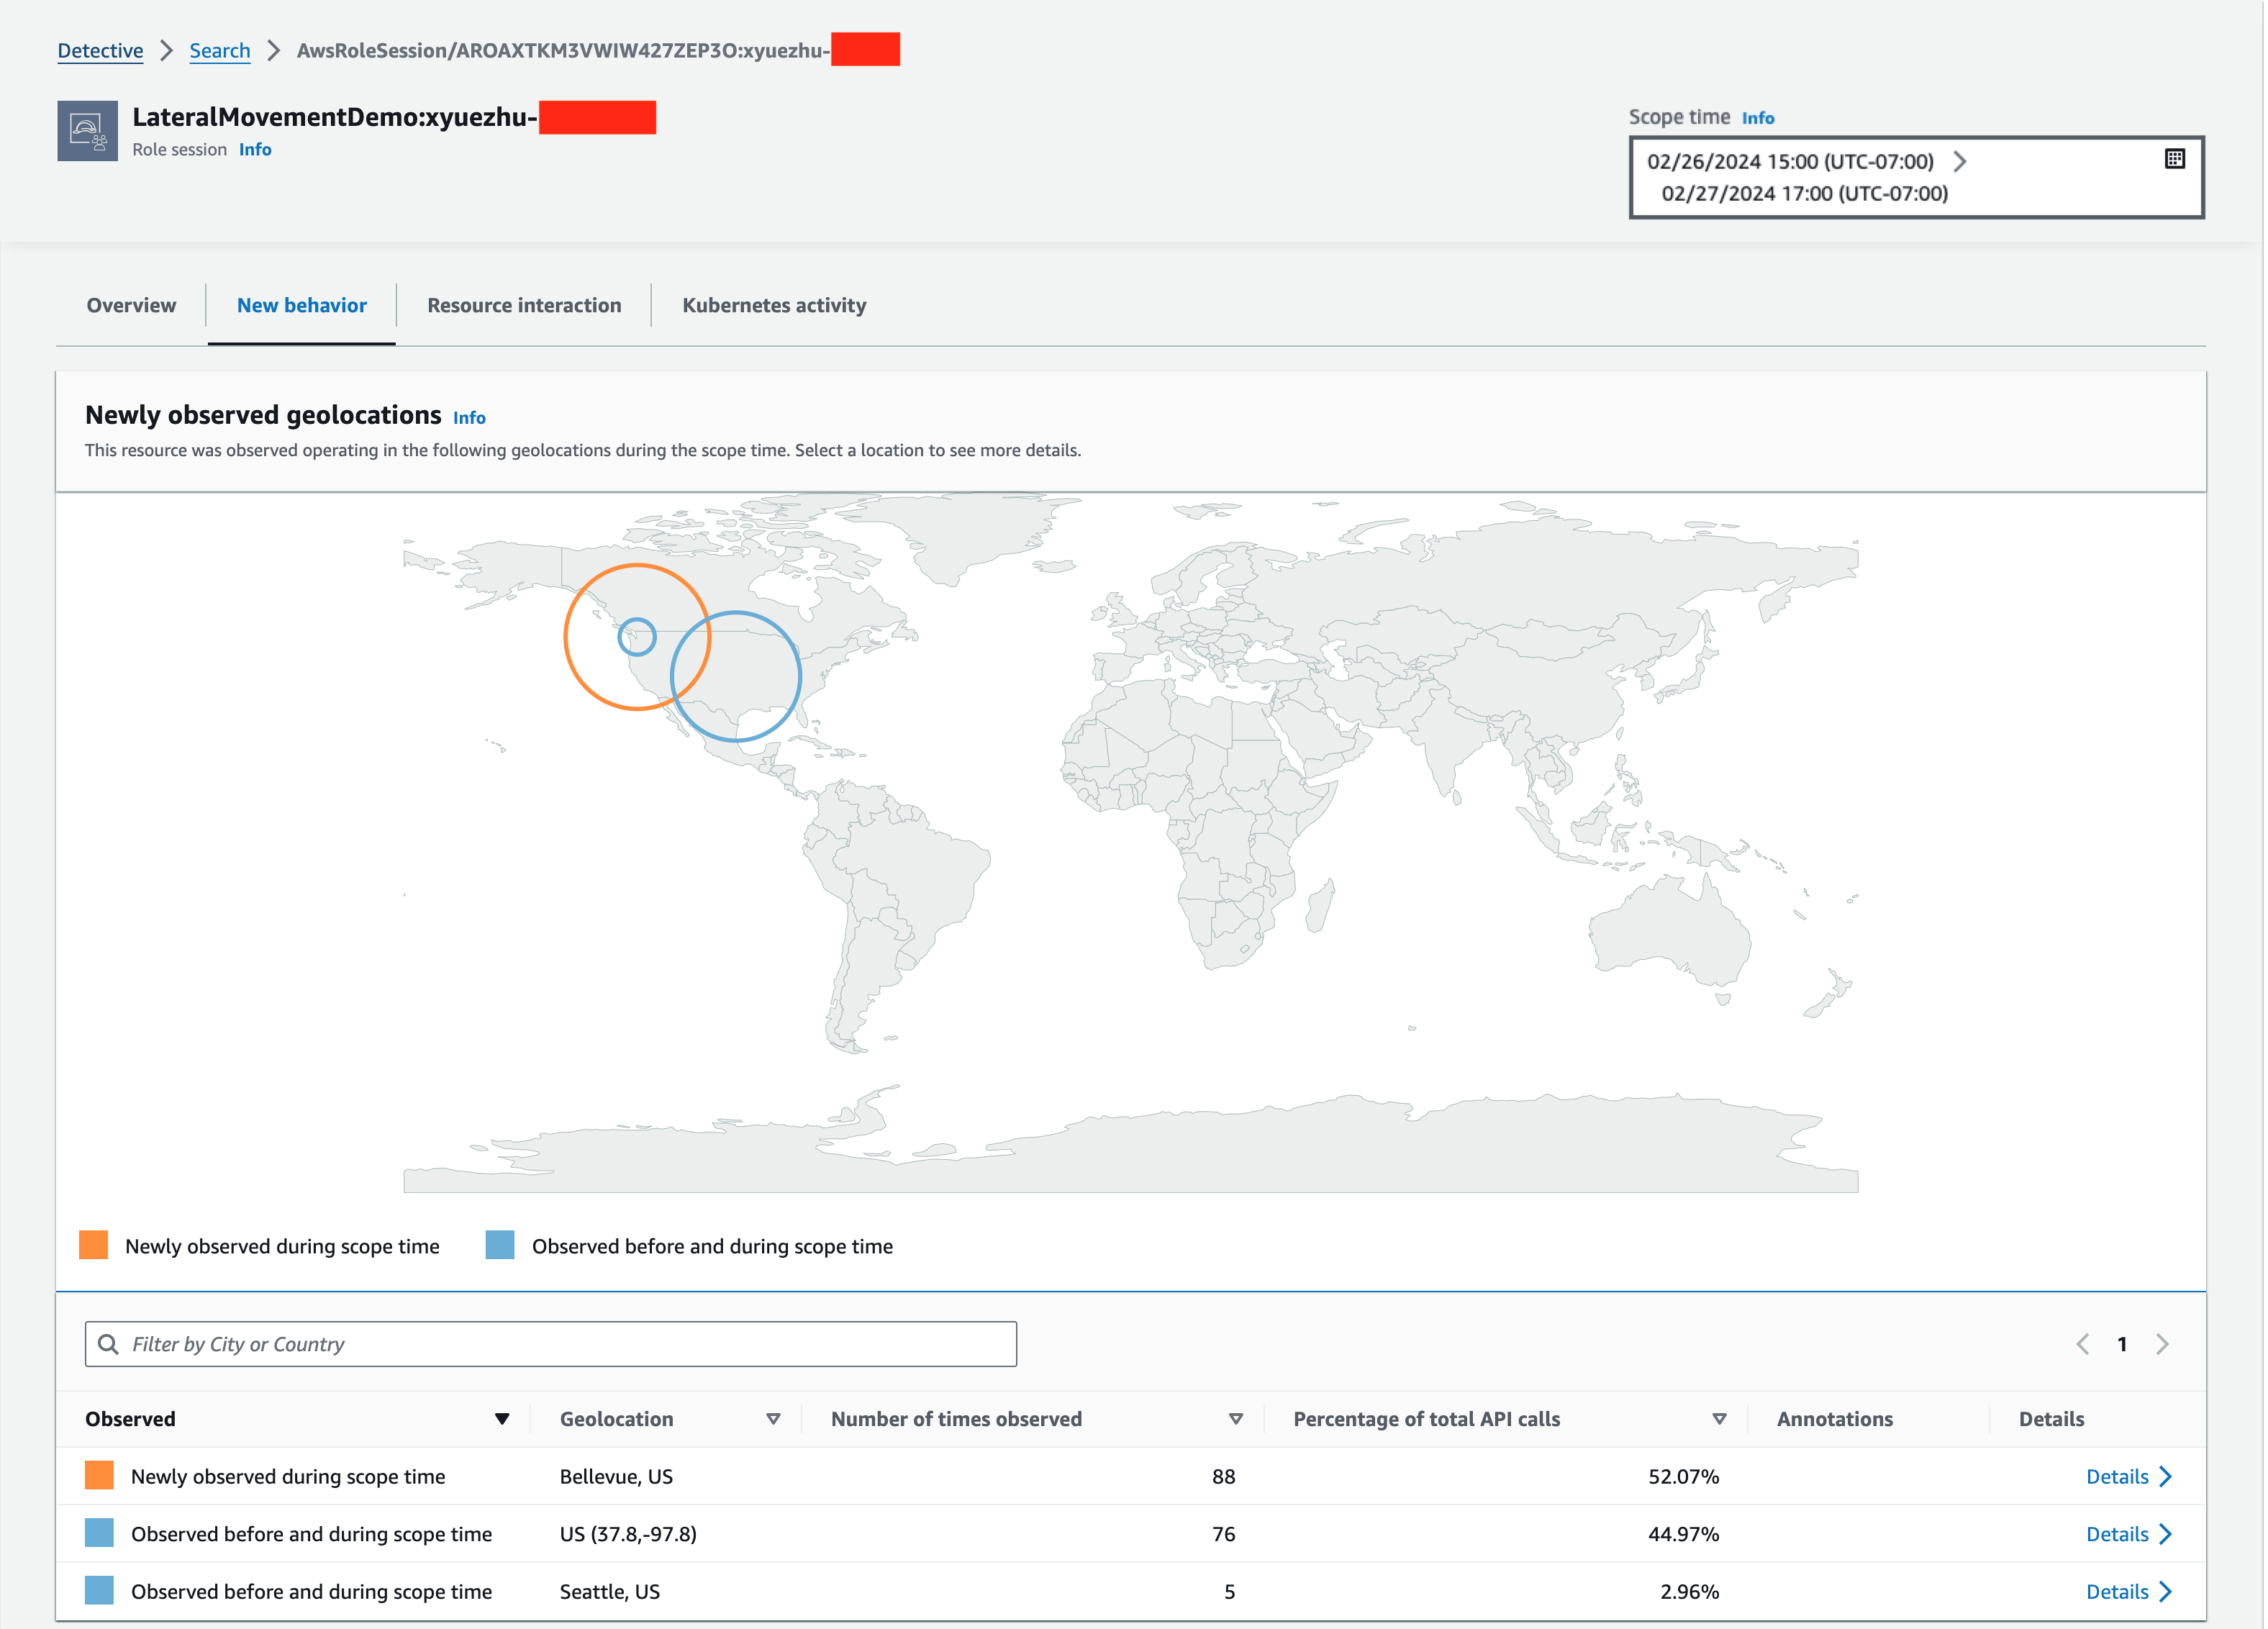Expand the Number of times observed filter
This screenshot has width=2268, height=1629.
pyautogui.click(x=1233, y=1417)
